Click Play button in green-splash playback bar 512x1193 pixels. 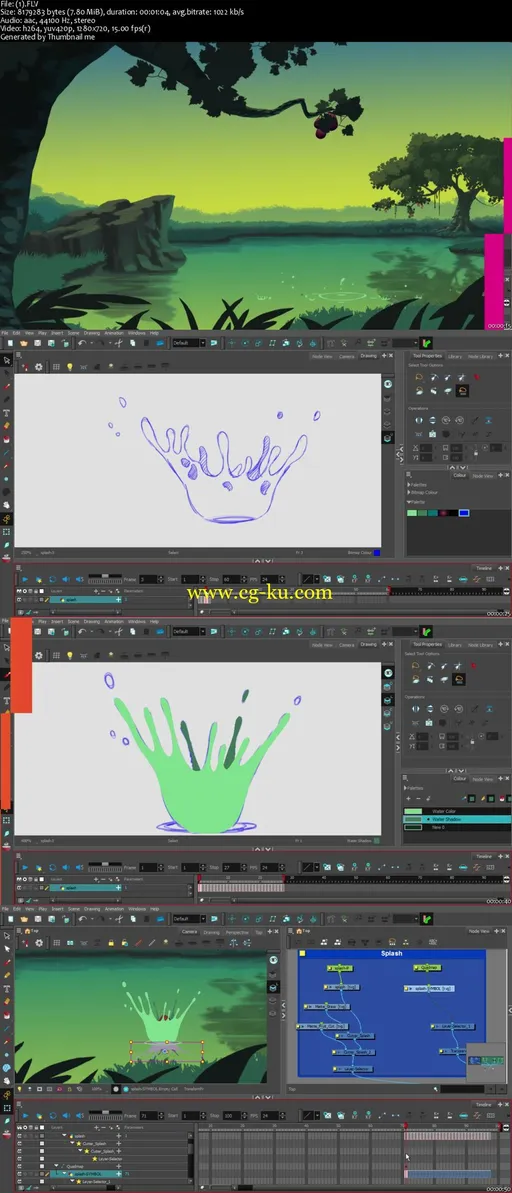coord(25,867)
